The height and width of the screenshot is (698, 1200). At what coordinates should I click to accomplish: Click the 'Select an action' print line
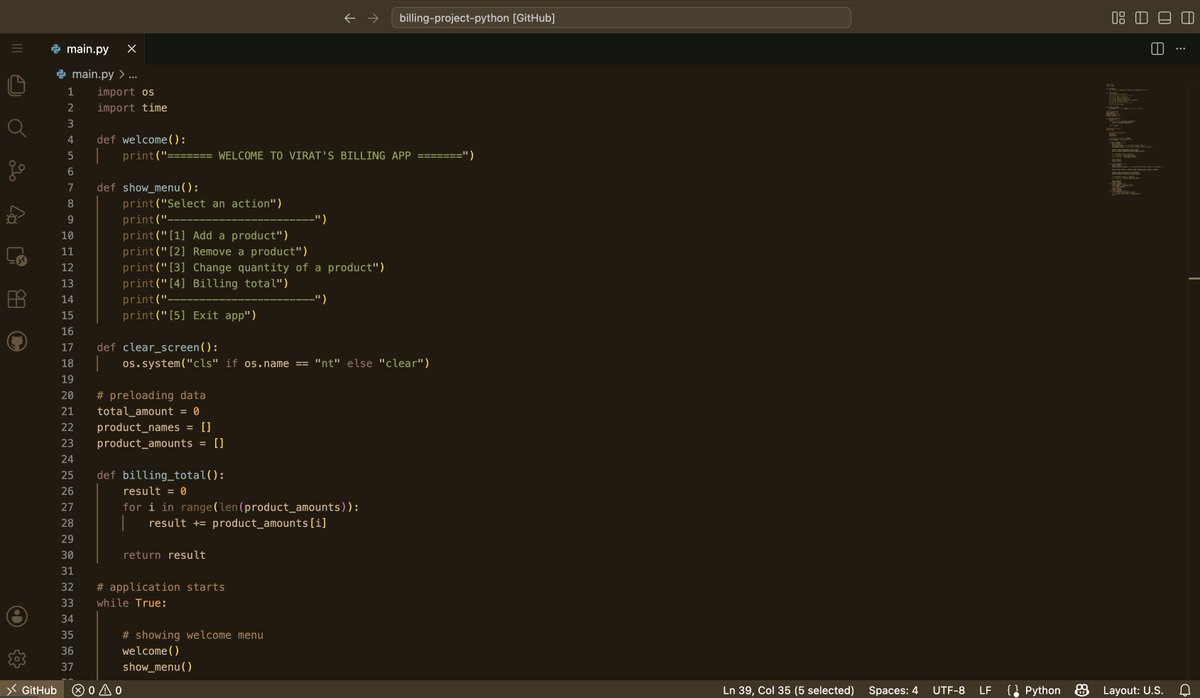tap(203, 203)
